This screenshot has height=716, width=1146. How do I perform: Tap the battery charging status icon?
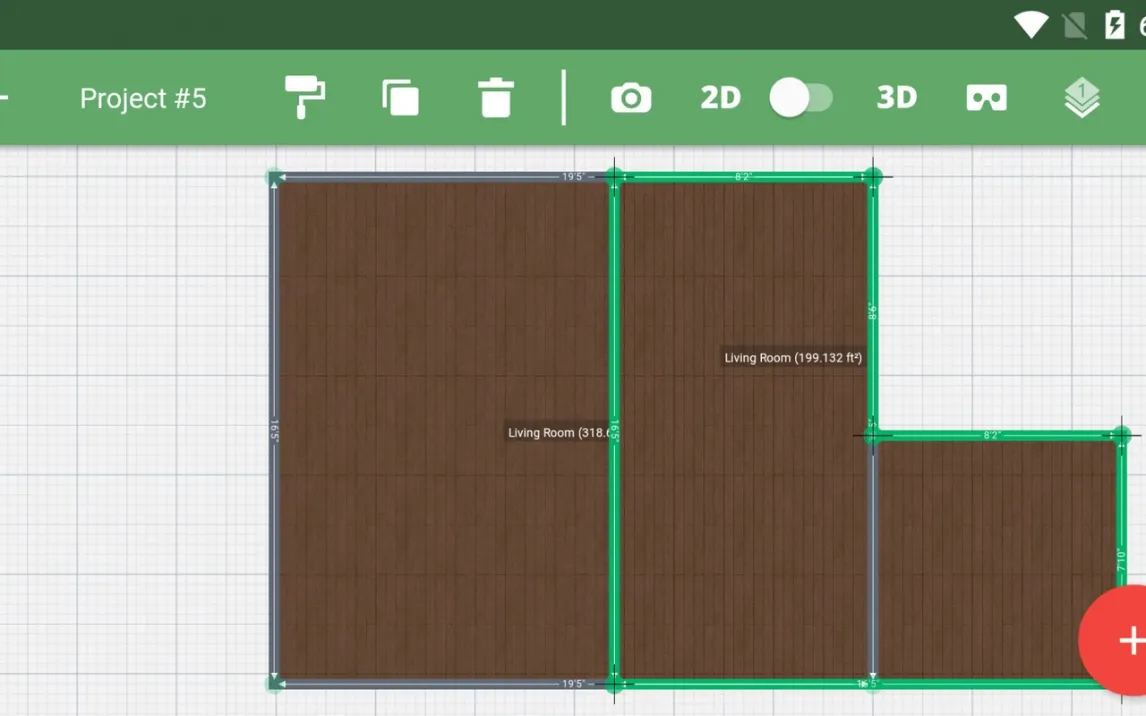click(x=1114, y=24)
